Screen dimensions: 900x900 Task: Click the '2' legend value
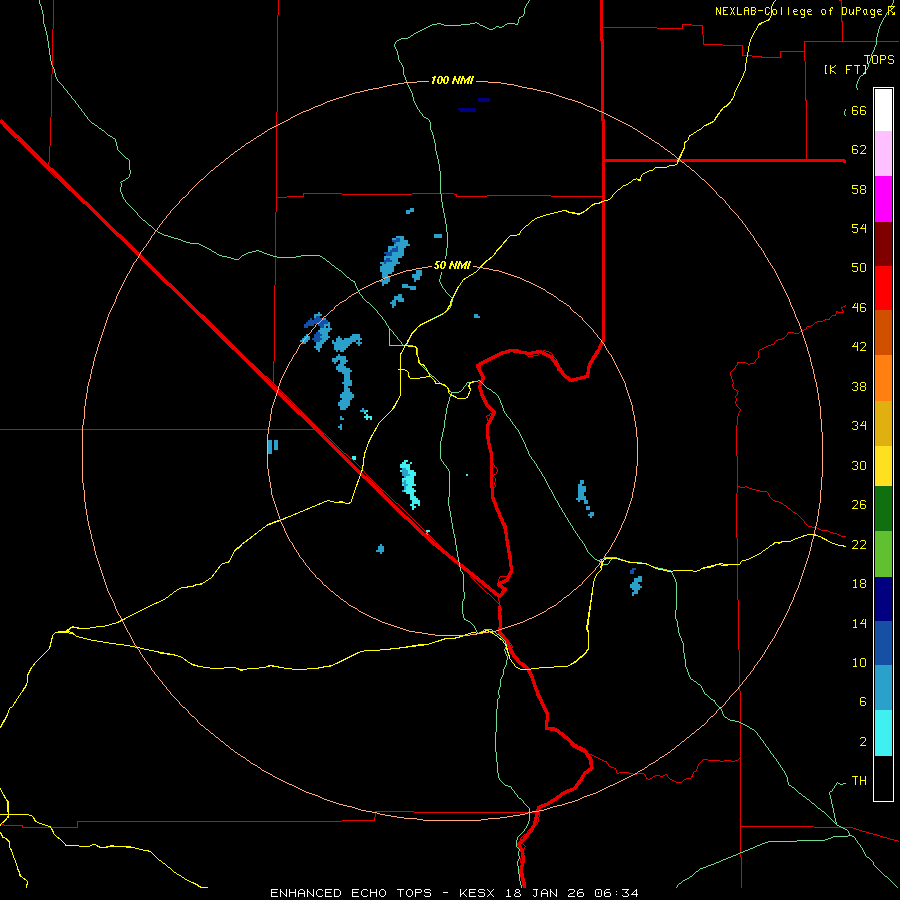(x=862, y=742)
